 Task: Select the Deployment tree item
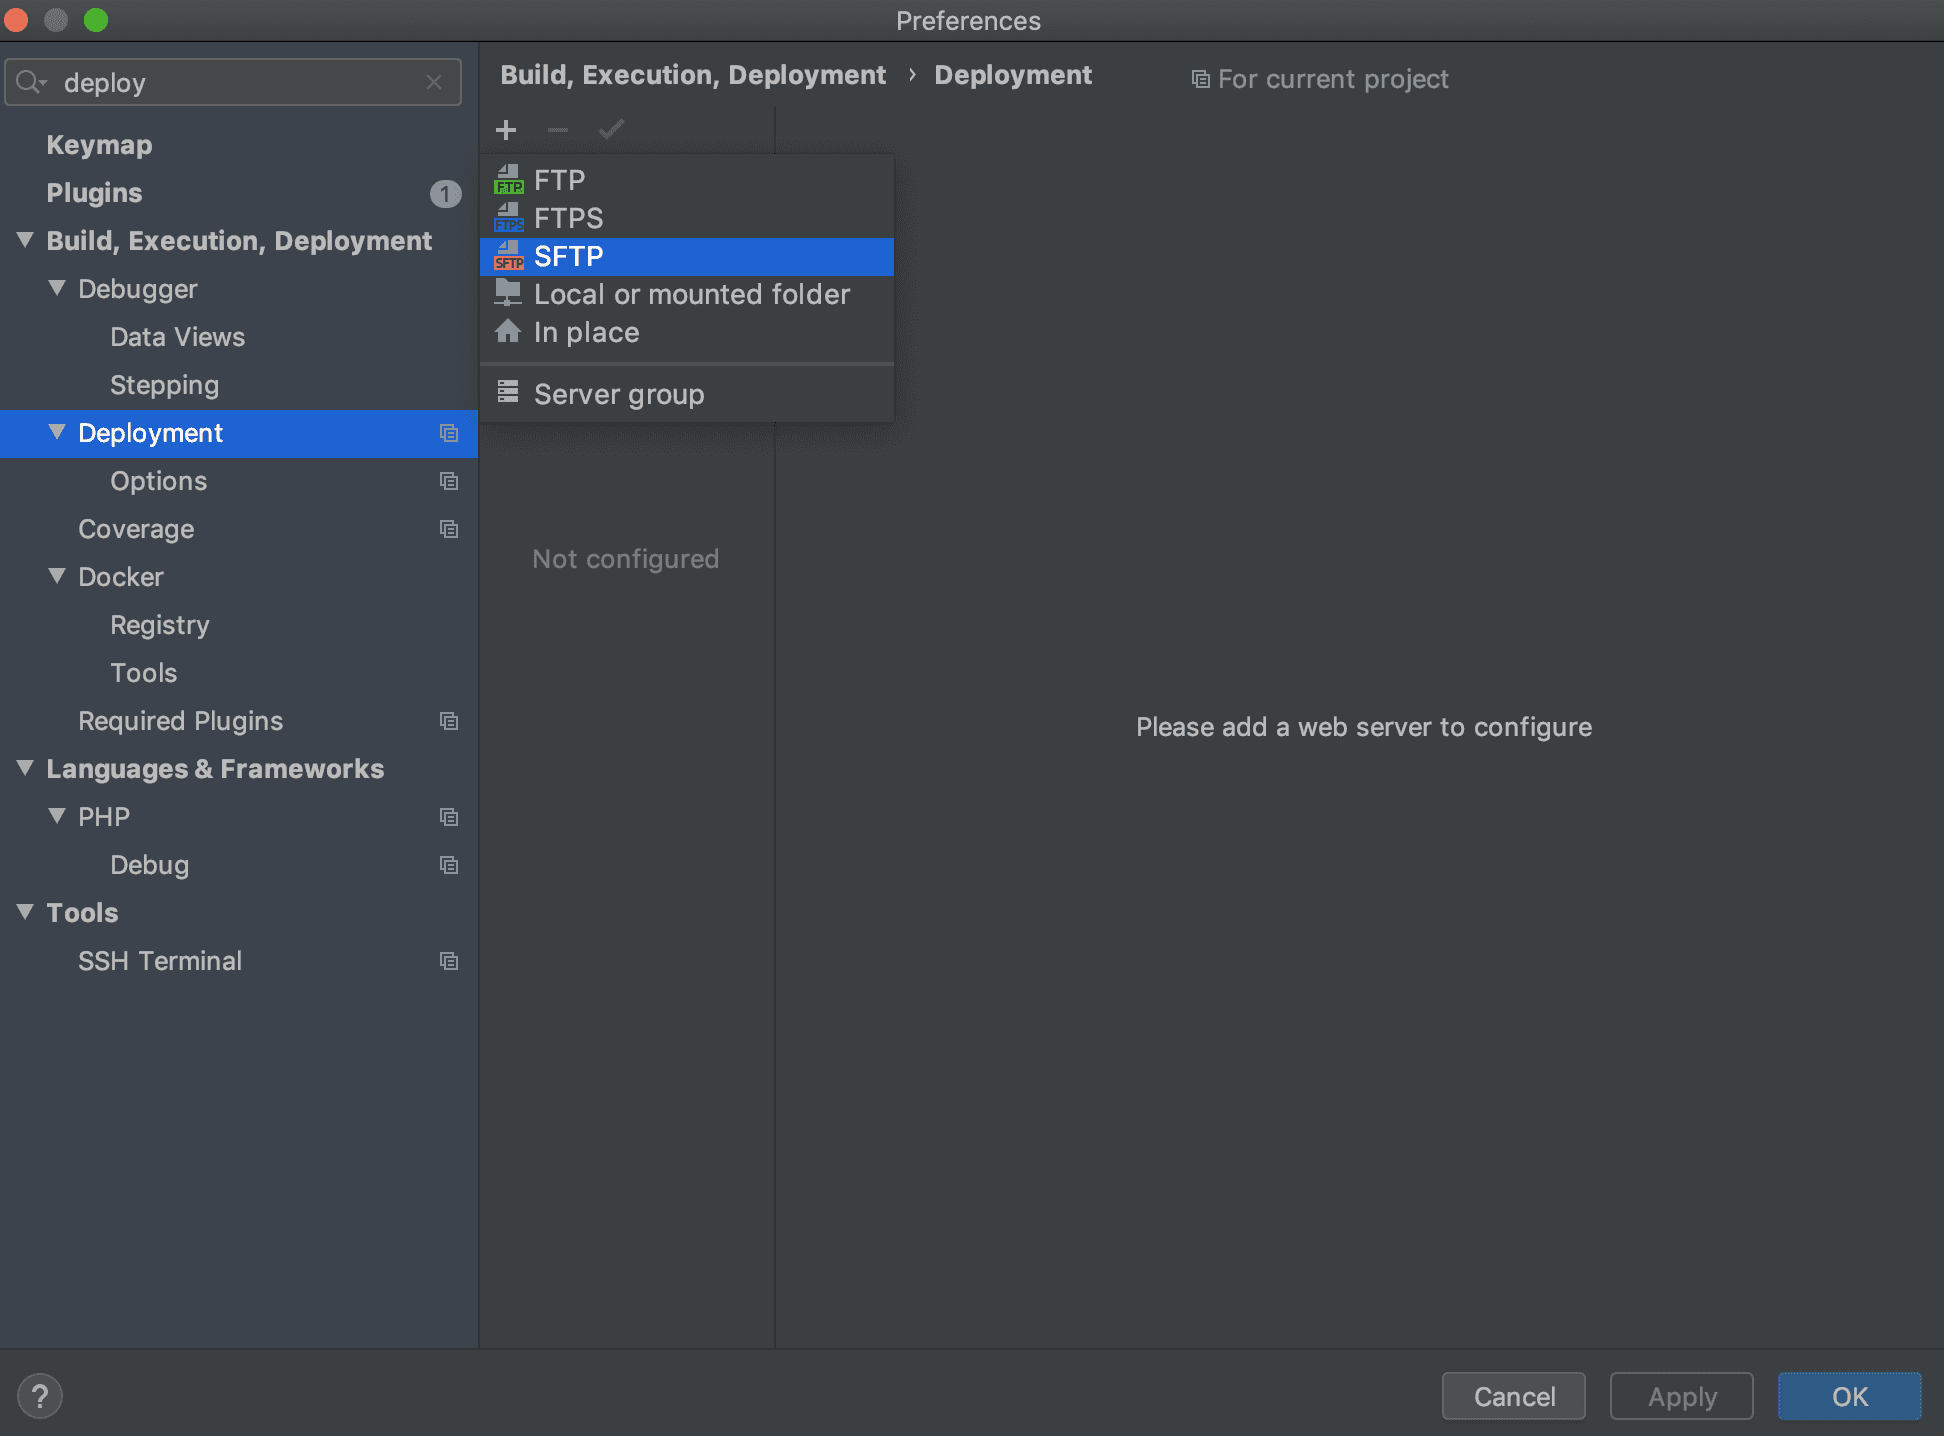pos(148,433)
